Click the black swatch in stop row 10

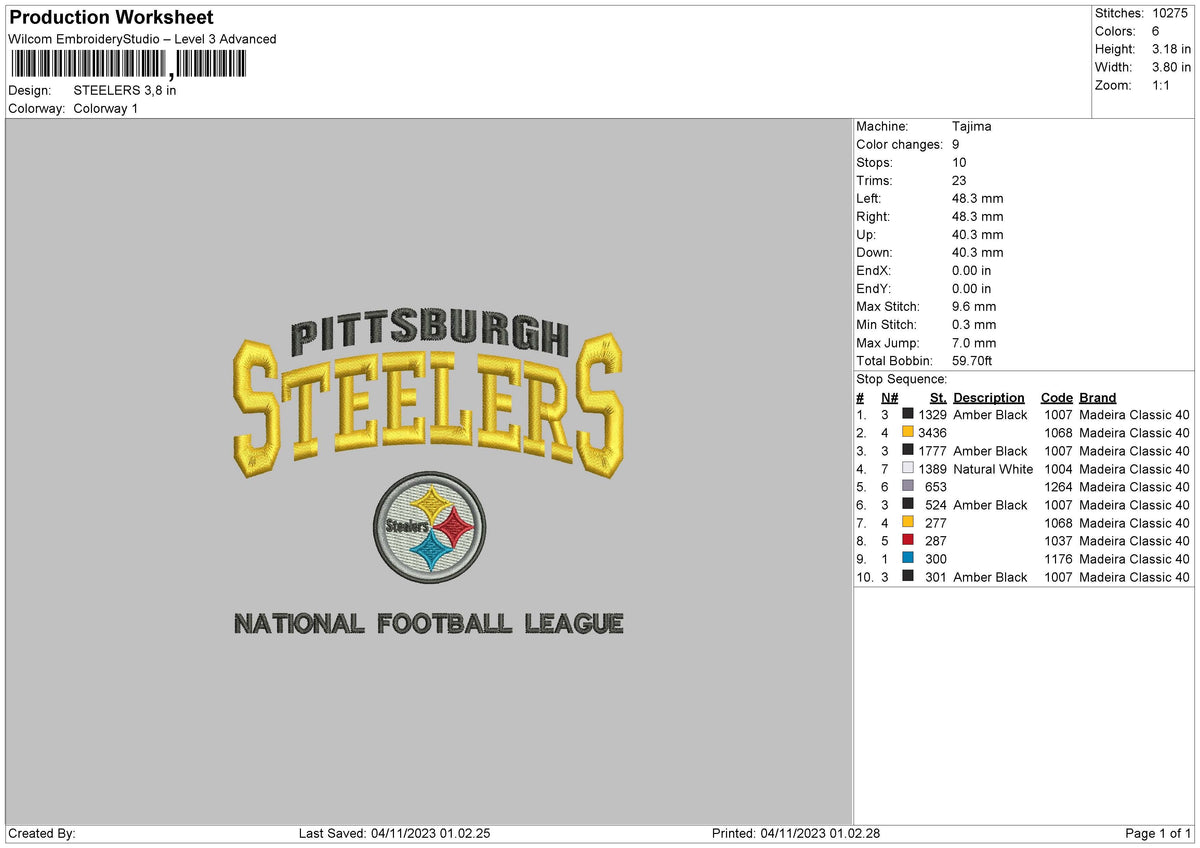(908, 576)
